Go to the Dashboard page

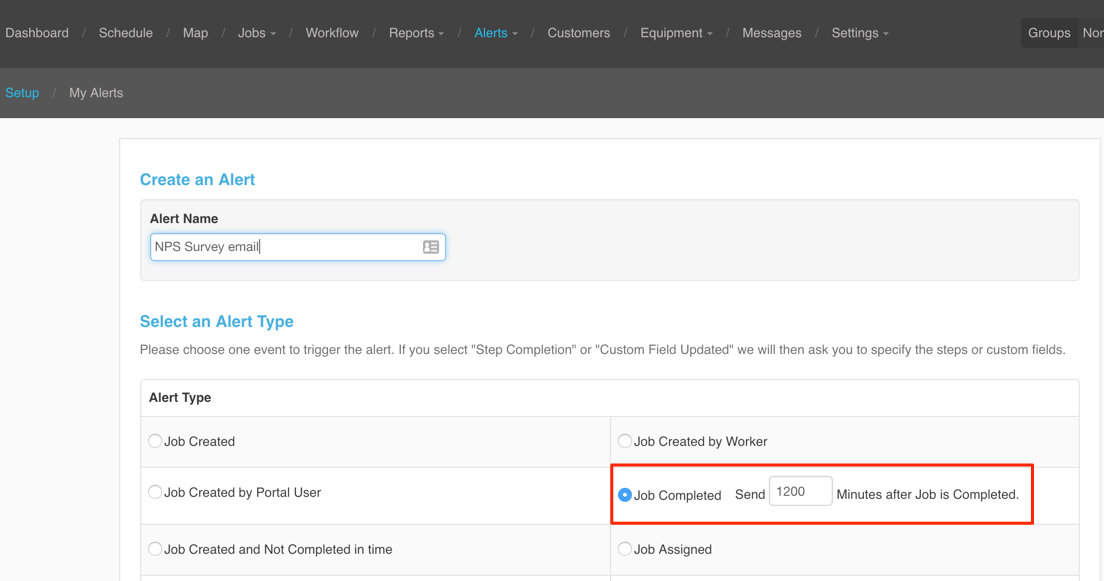click(x=37, y=33)
